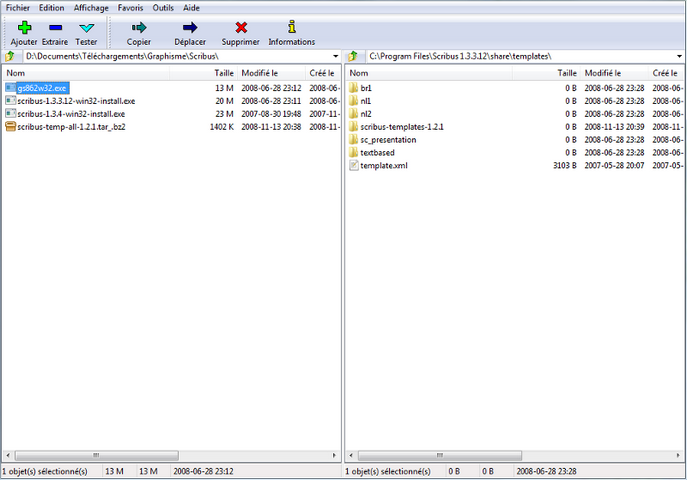Image resolution: width=687 pixels, height=480 pixels.
Task: Click left panel horizontal scrollbar
Action: 170,455
